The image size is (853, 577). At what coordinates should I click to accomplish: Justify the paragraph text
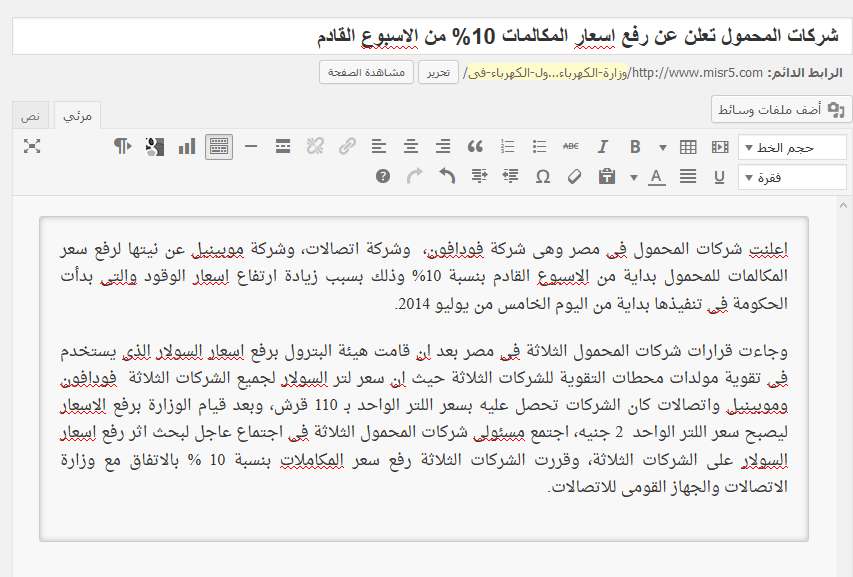click(688, 177)
